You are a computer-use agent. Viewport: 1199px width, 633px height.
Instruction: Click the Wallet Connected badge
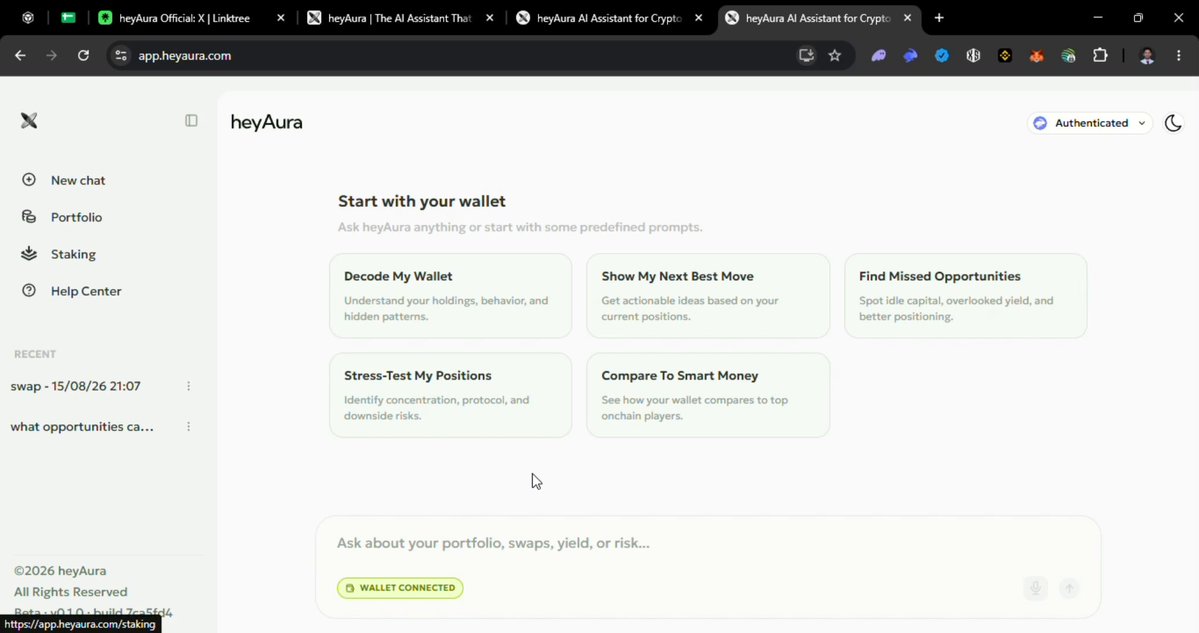click(400, 588)
